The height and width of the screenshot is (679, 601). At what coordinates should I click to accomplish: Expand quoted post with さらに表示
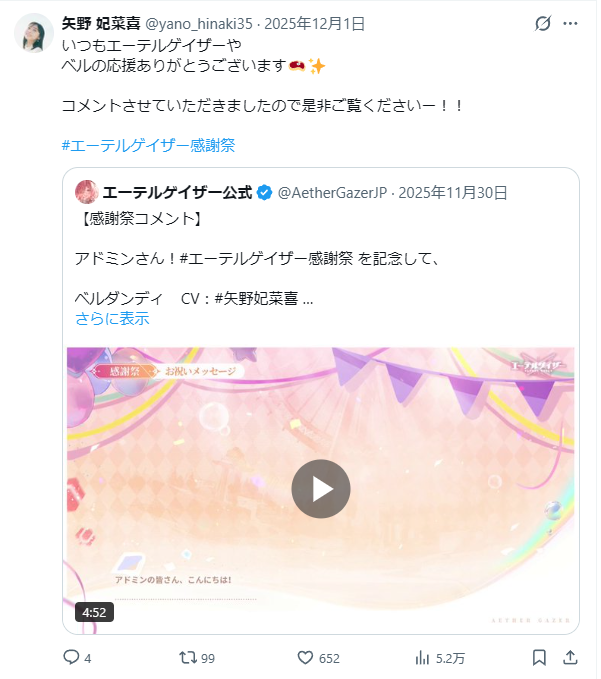[112, 318]
